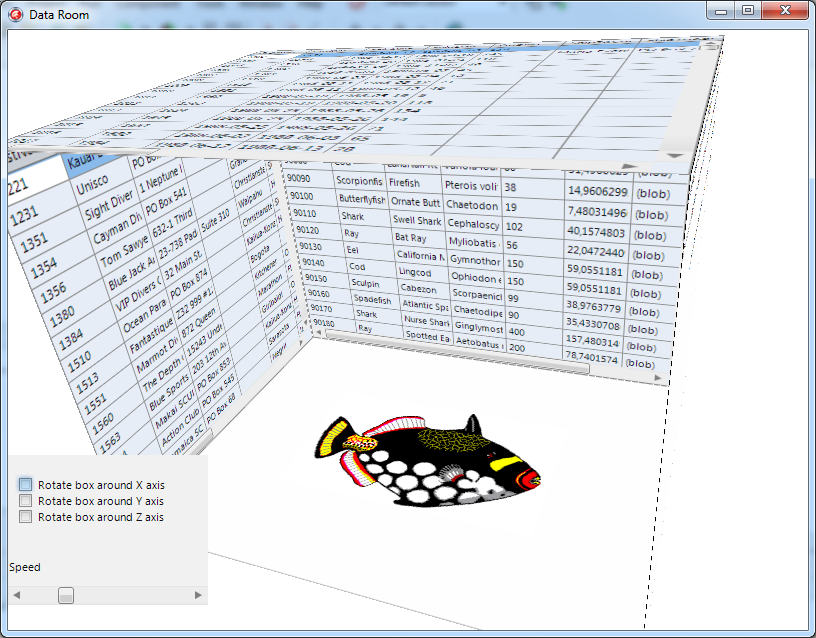Select the 'Sight Diver' company cell
This screenshot has width=816, height=638.
click(109, 206)
